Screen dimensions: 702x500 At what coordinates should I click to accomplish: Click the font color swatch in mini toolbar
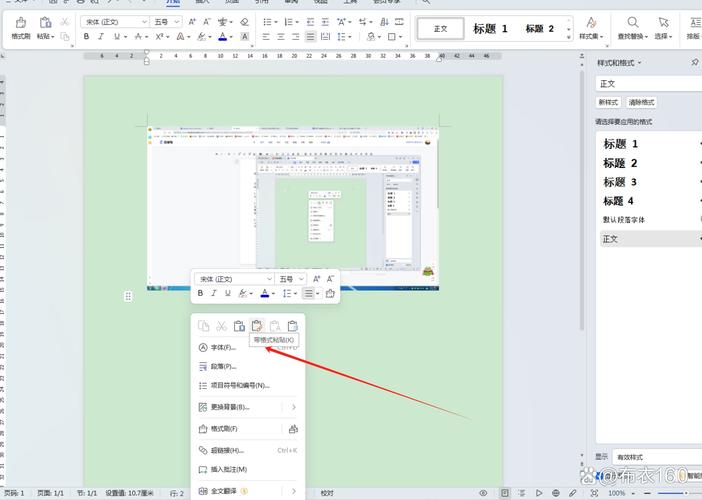(265, 294)
